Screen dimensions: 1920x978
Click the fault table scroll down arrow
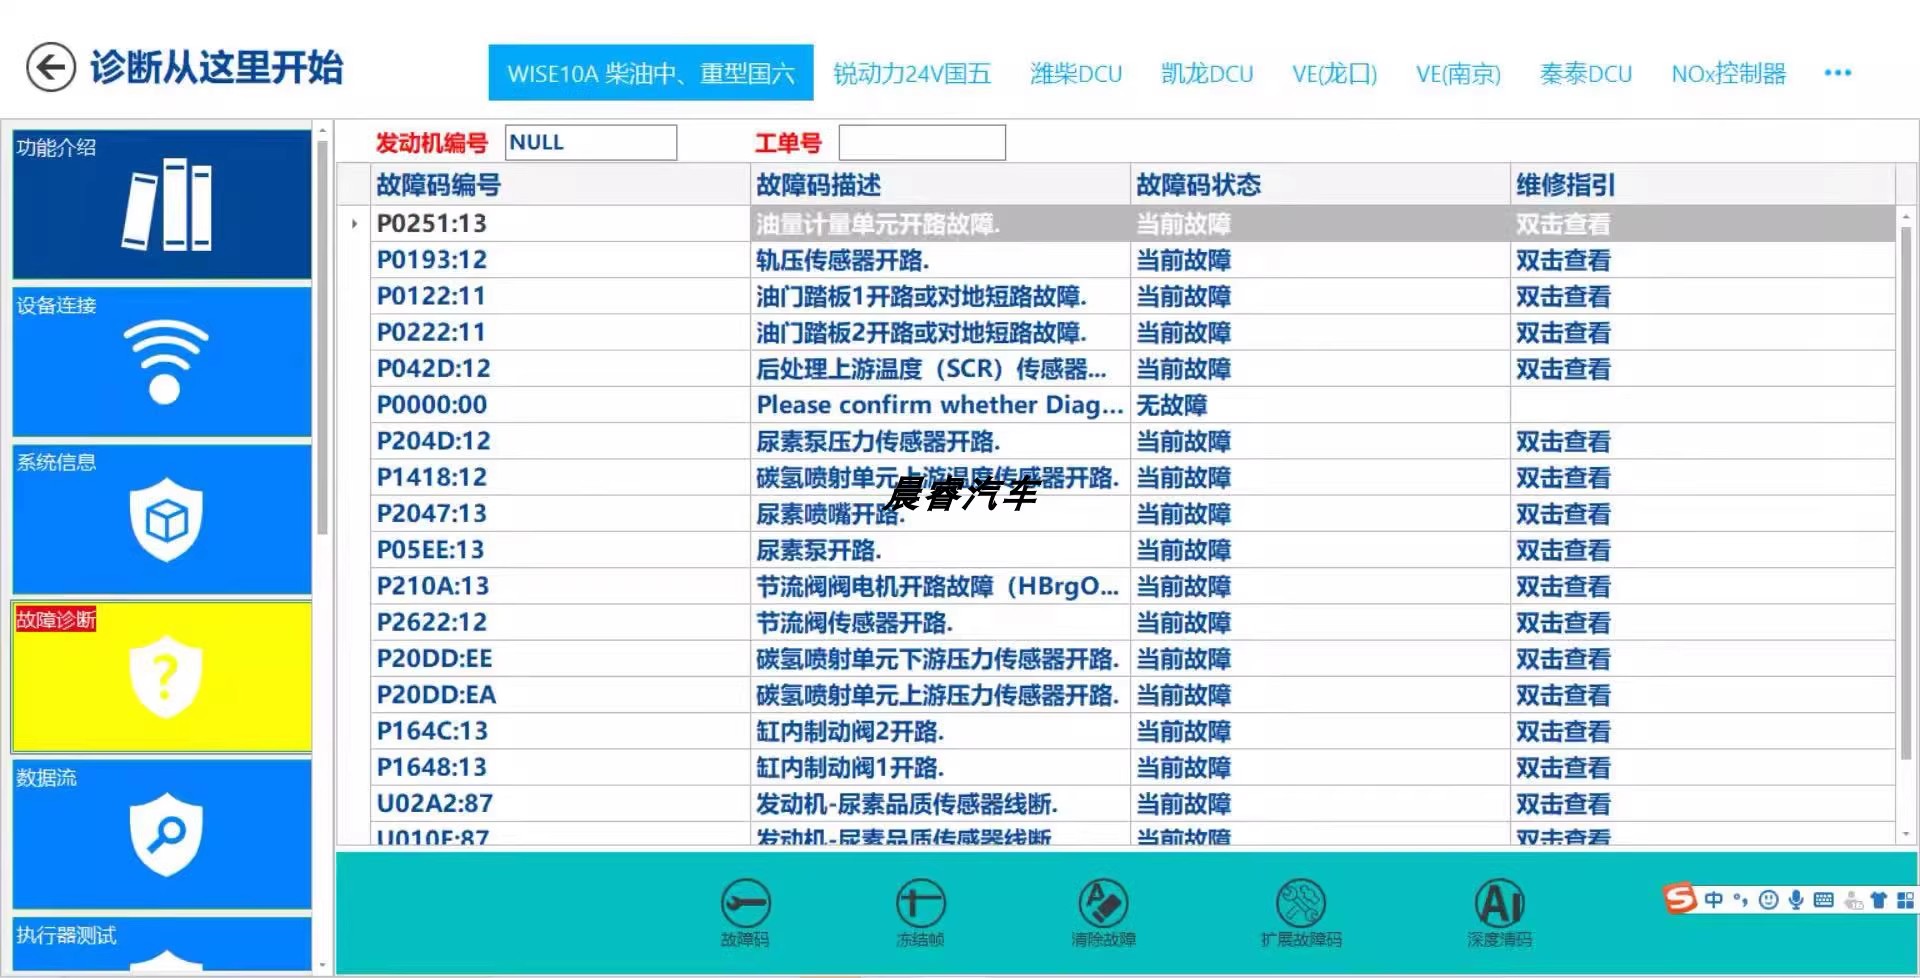pos(1906,834)
